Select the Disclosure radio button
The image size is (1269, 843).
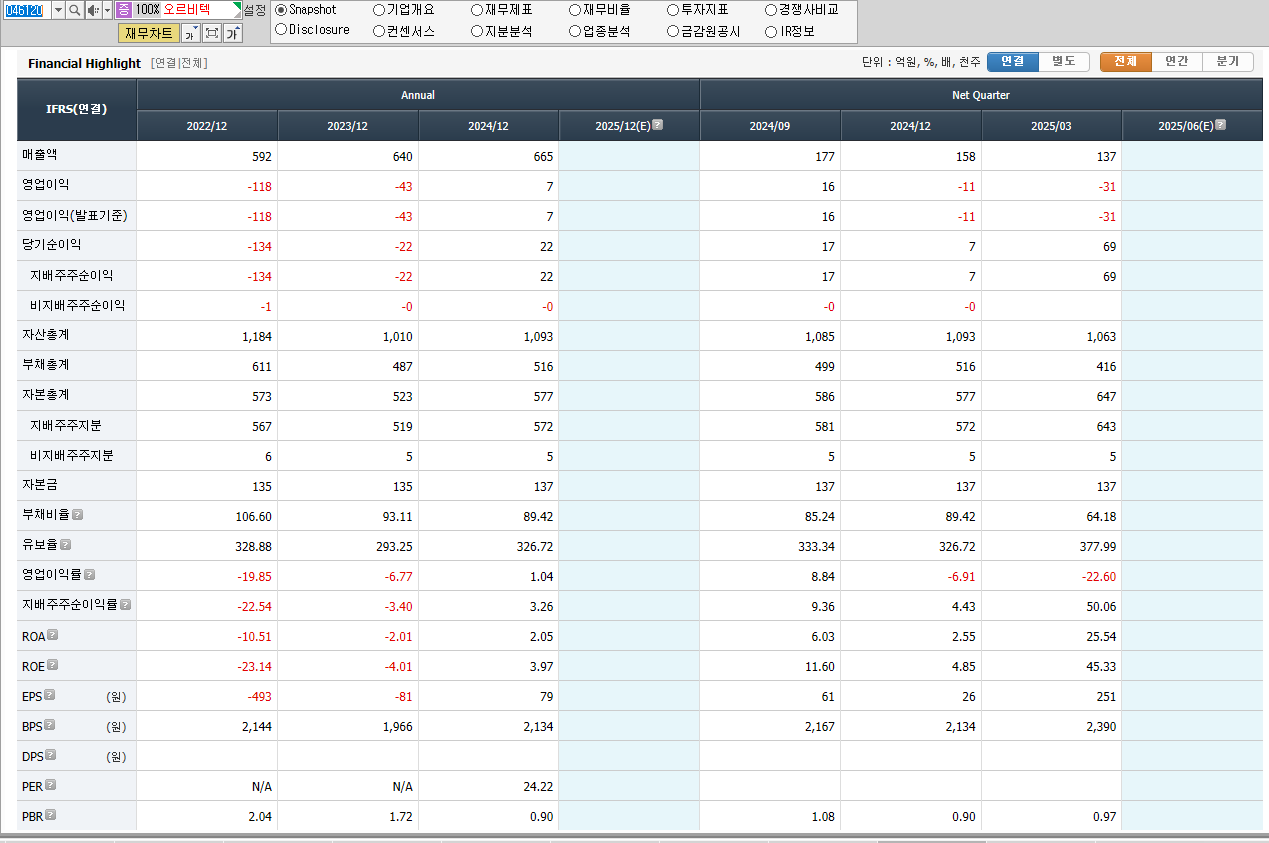(281, 30)
